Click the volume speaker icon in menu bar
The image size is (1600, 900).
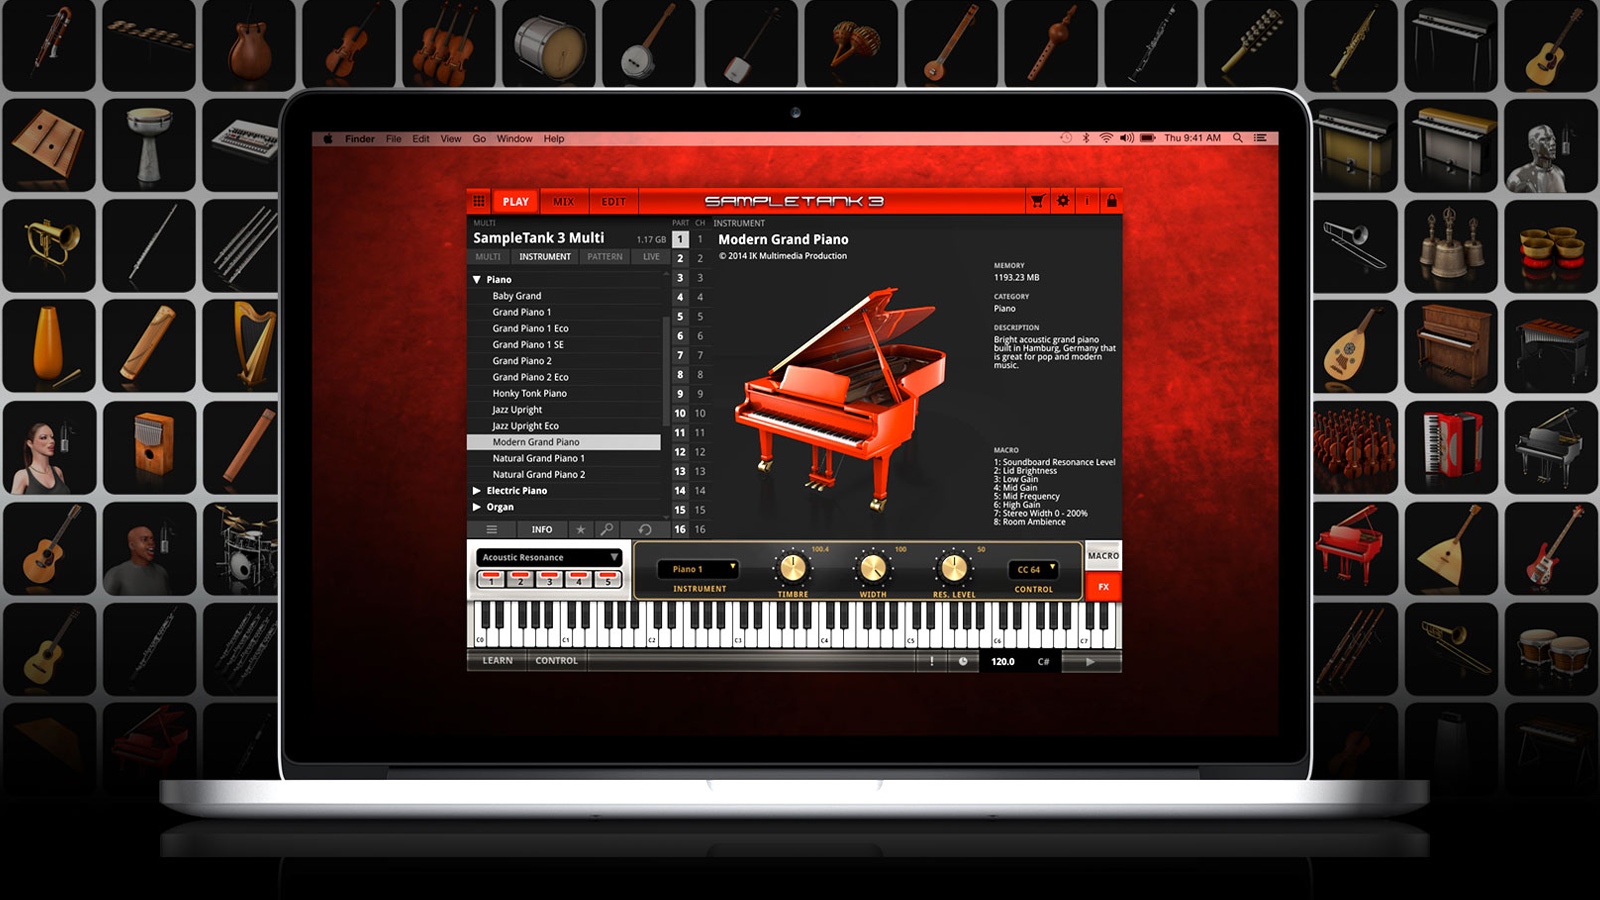1127,138
